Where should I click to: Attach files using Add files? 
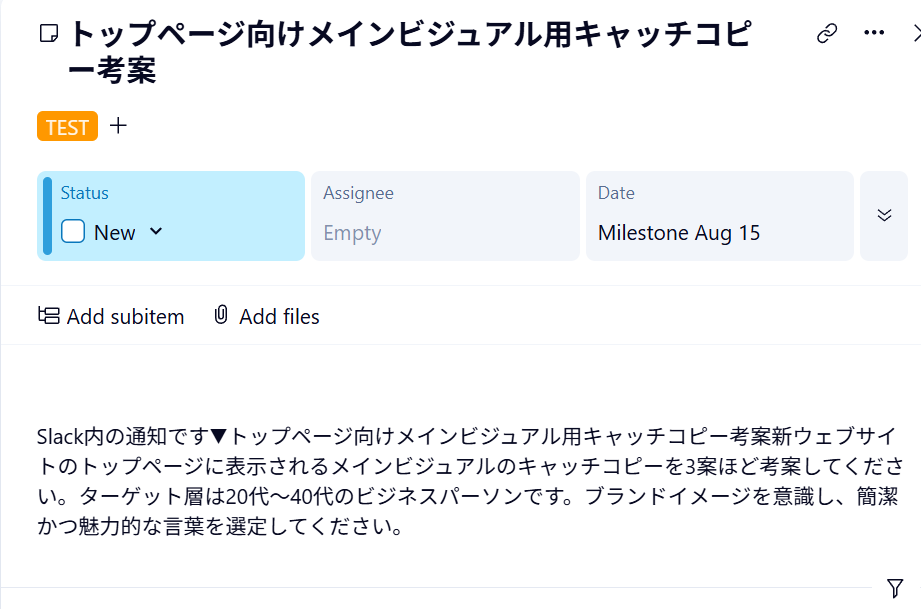pyautogui.click(x=266, y=316)
